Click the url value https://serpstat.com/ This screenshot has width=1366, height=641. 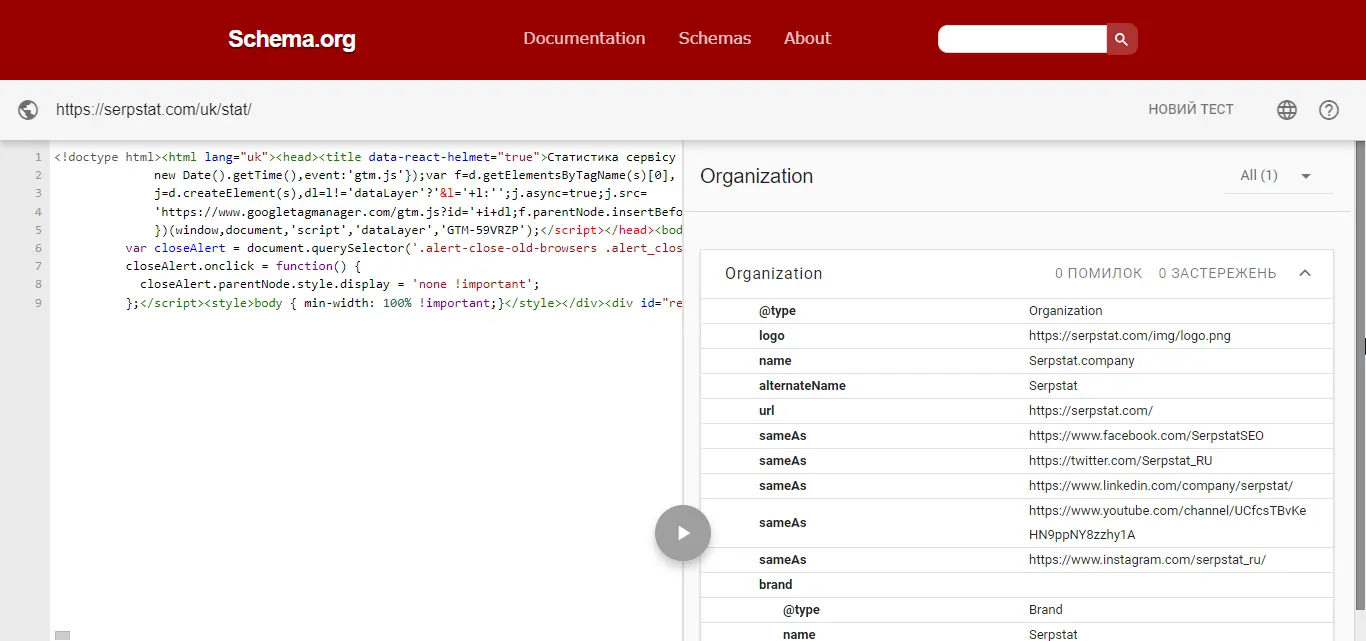coord(1090,411)
